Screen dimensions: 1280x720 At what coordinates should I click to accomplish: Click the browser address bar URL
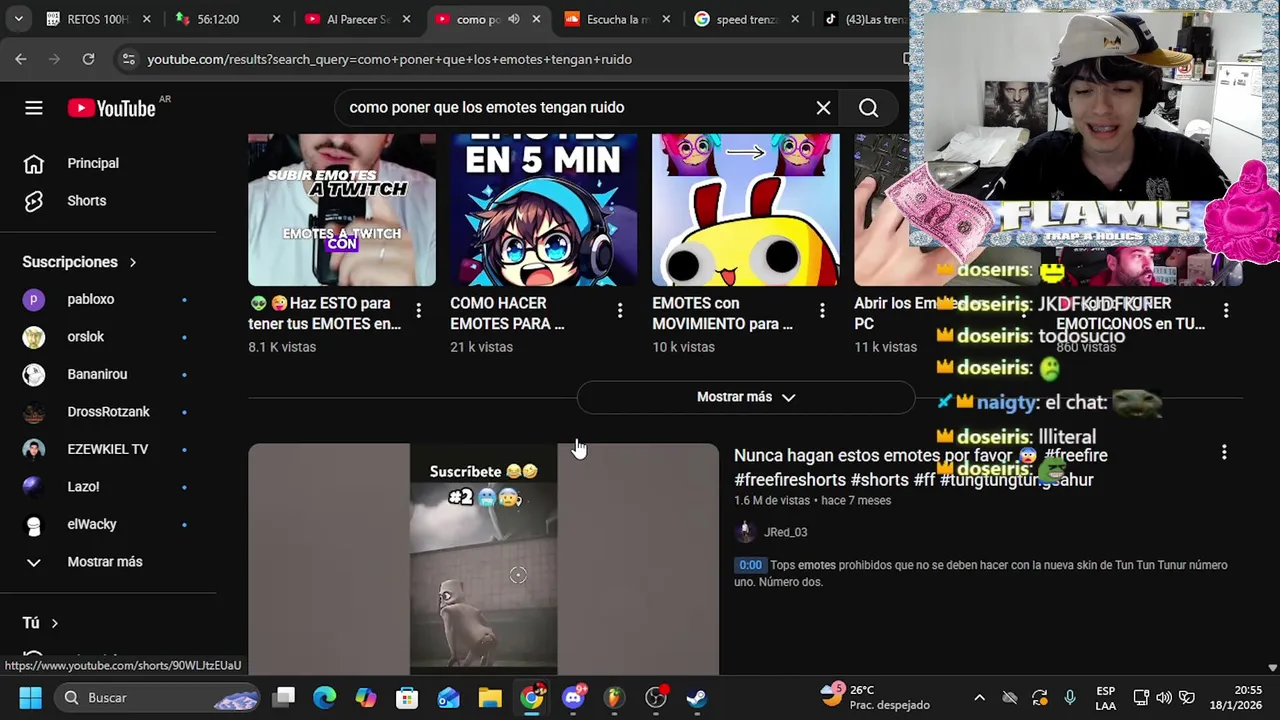pyautogui.click(x=389, y=59)
